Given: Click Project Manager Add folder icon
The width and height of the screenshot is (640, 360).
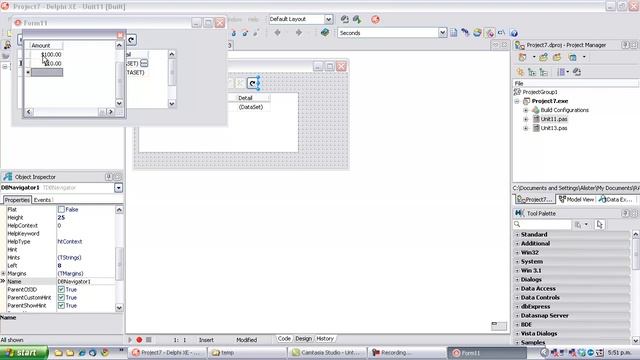Looking at the screenshot, I should tap(543, 58).
